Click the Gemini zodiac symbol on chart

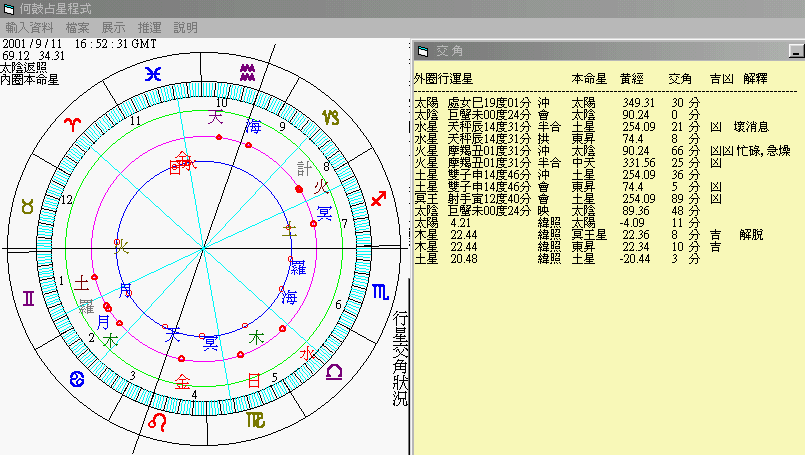pos(29,298)
